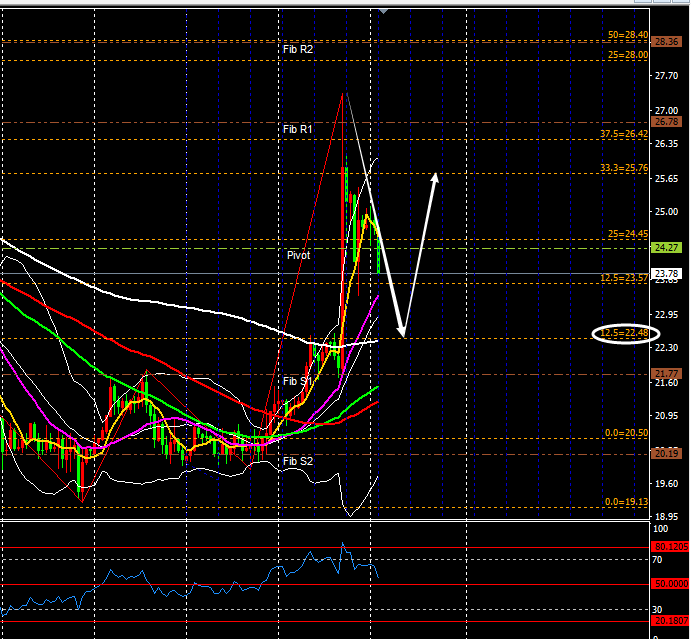Select the Fib S2 label
Image resolution: width=691 pixels, height=639 pixels.
[298, 461]
